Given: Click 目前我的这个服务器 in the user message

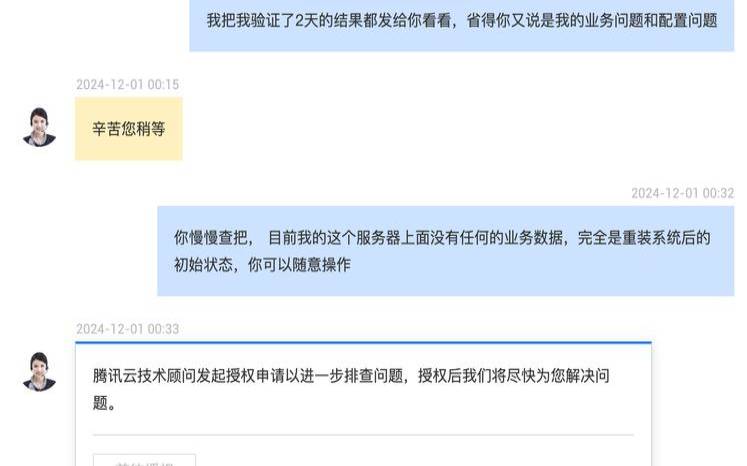Looking at the screenshot, I should tap(334, 237).
